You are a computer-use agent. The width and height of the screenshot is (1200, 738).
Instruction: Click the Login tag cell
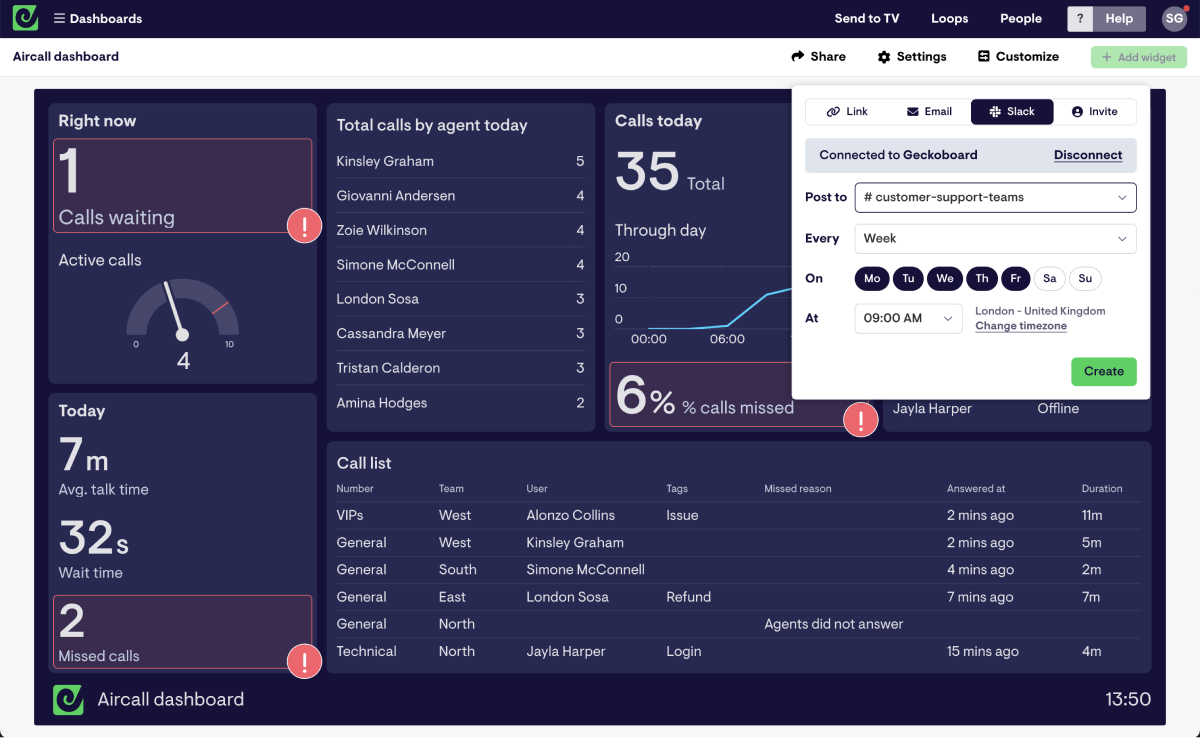tap(684, 651)
